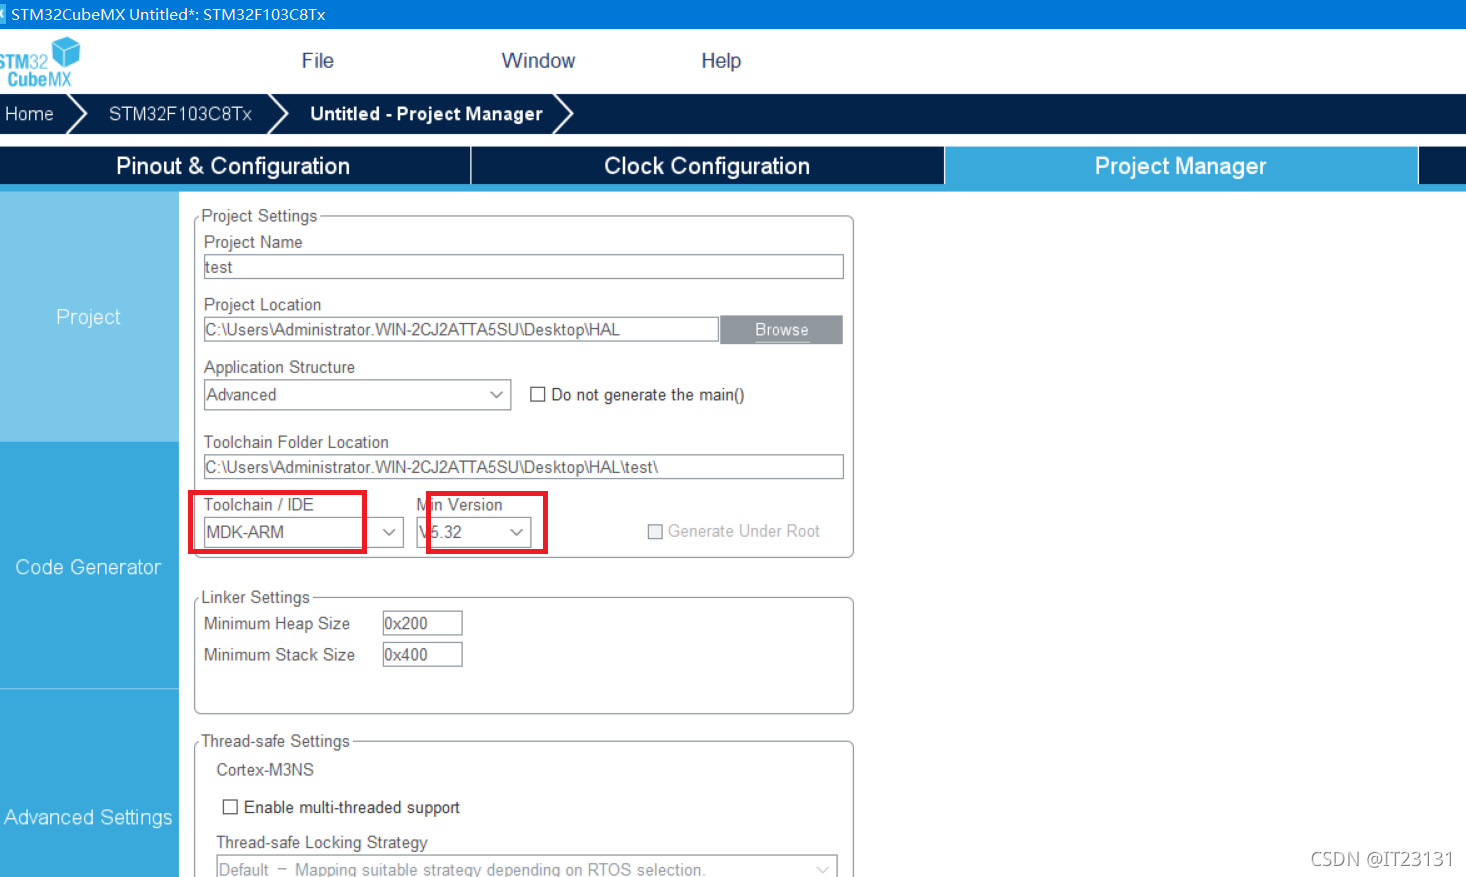1466x877 pixels.
Task: Enable multi-threaded support checkbox
Action: click(230, 807)
